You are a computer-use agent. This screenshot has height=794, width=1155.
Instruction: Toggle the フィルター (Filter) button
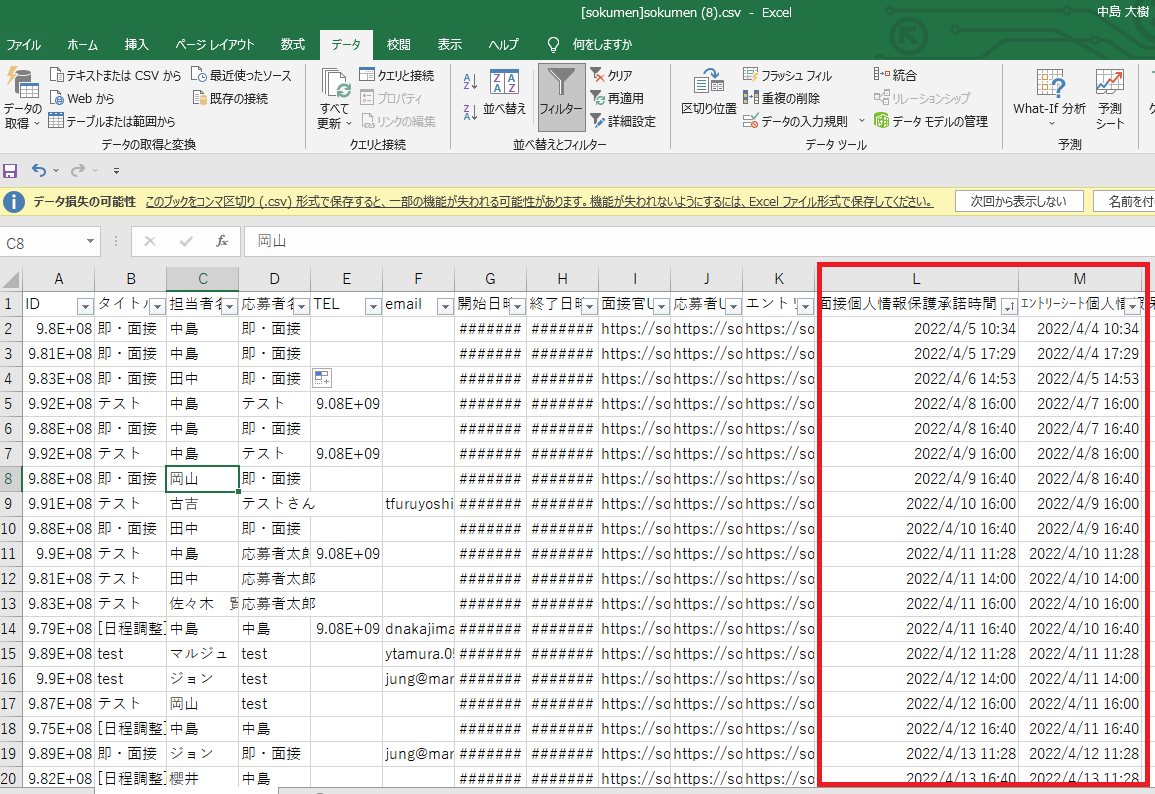561,96
